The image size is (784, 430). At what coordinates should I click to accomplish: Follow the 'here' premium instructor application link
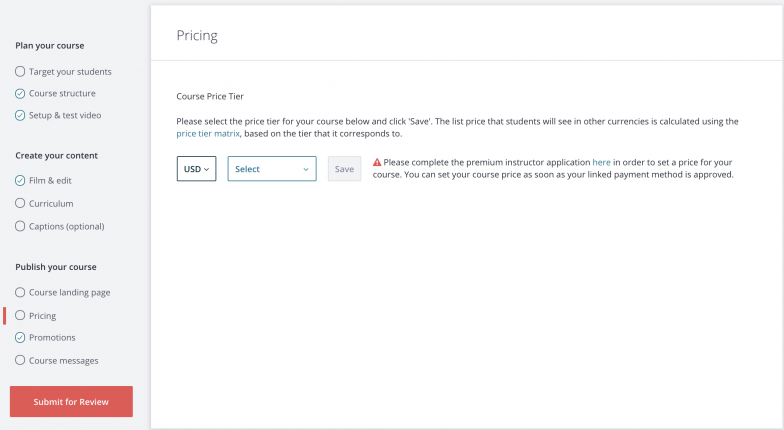(602, 162)
